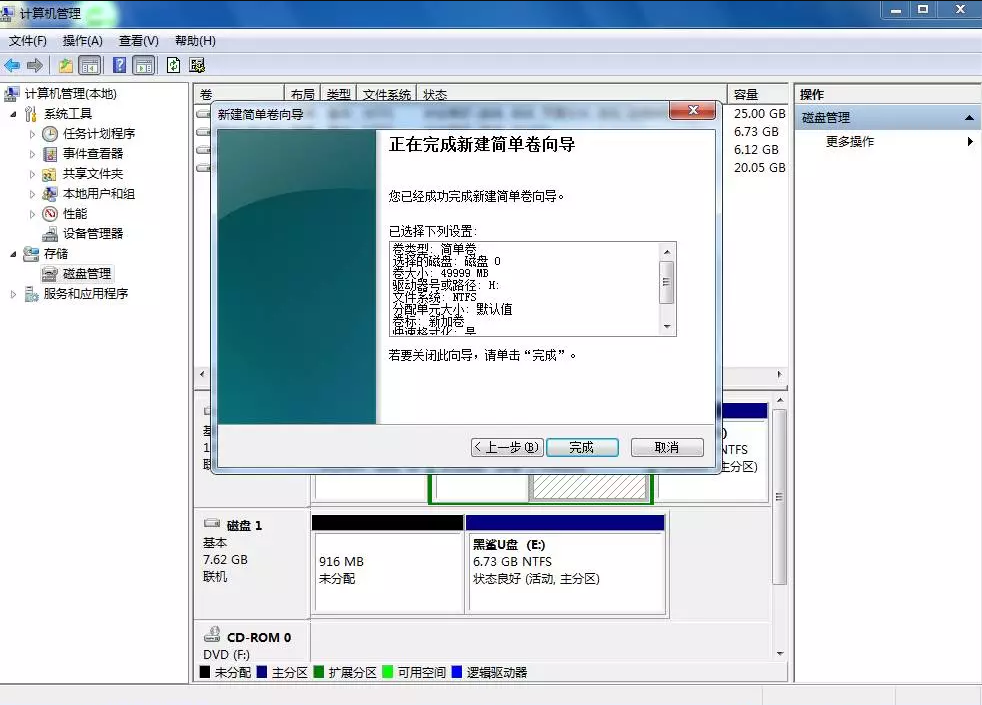Click the refresh document toolbar icon
982x705 pixels.
point(173,65)
